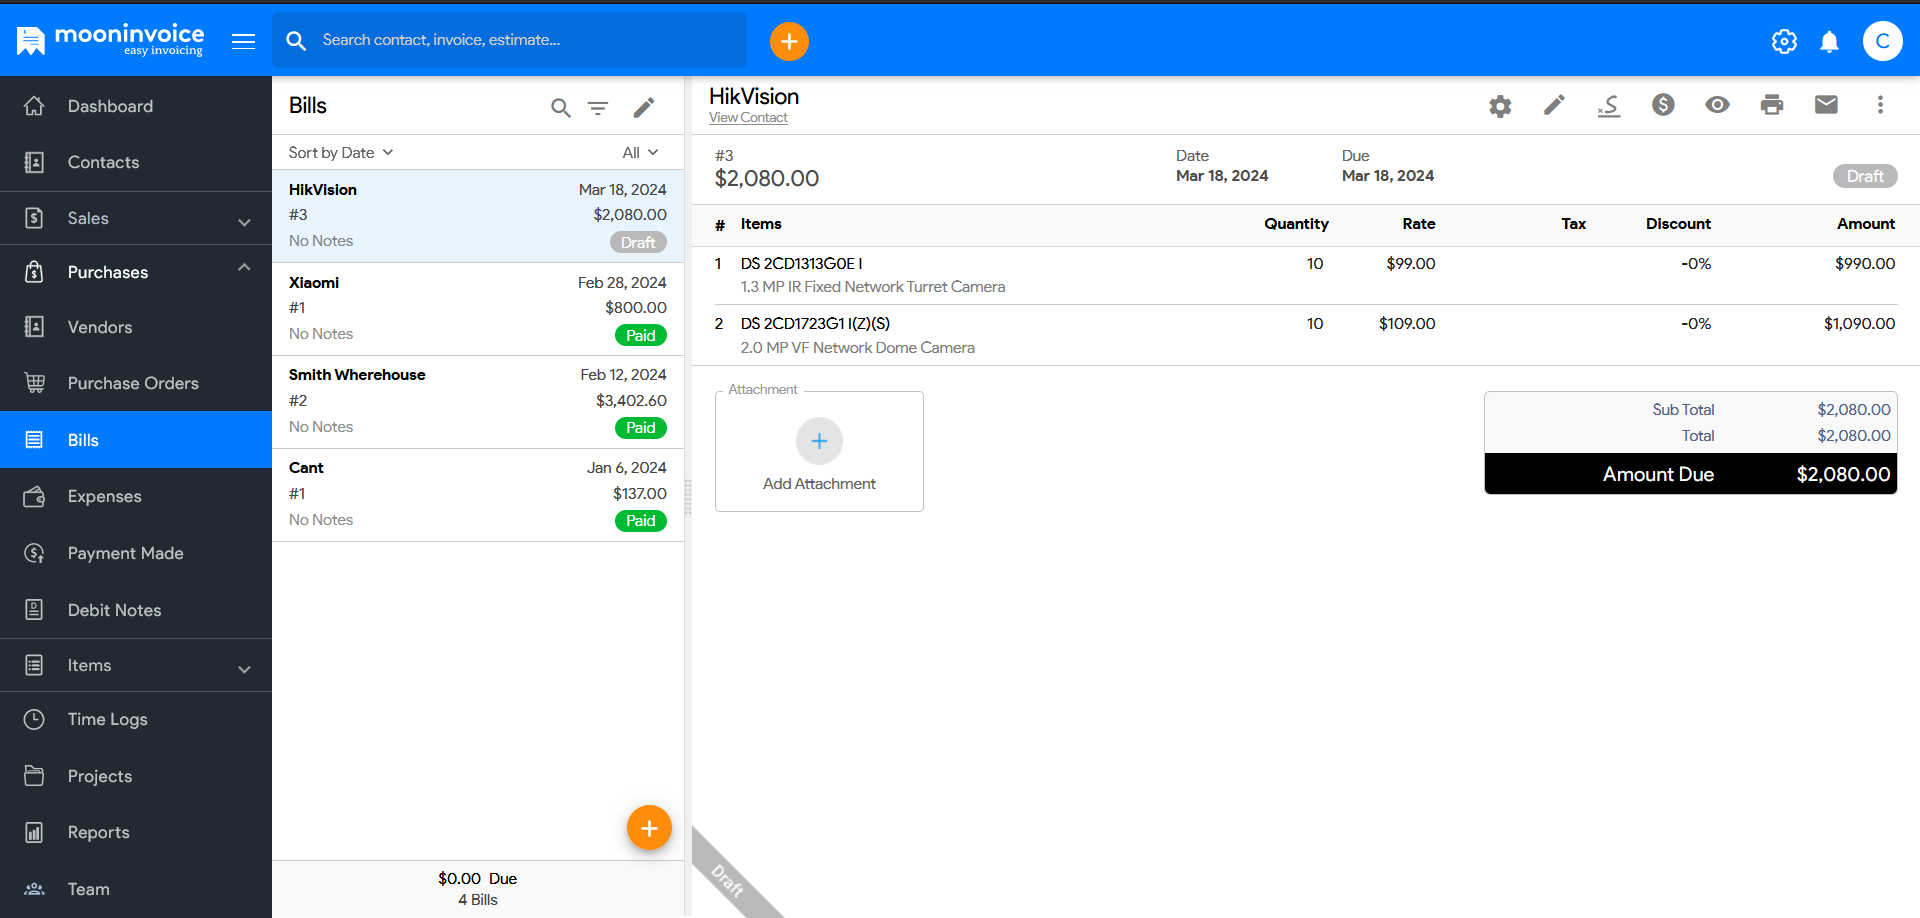The image size is (1920, 918).
Task: Click the Purchase Orders cart icon
Action: click(x=34, y=383)
